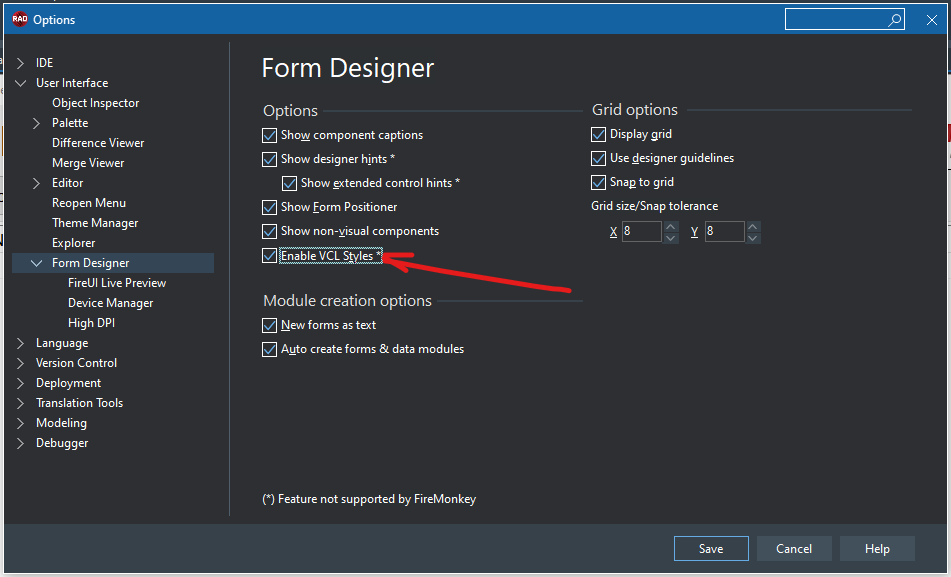Select the User Interface tree label

tap(72, 83)
